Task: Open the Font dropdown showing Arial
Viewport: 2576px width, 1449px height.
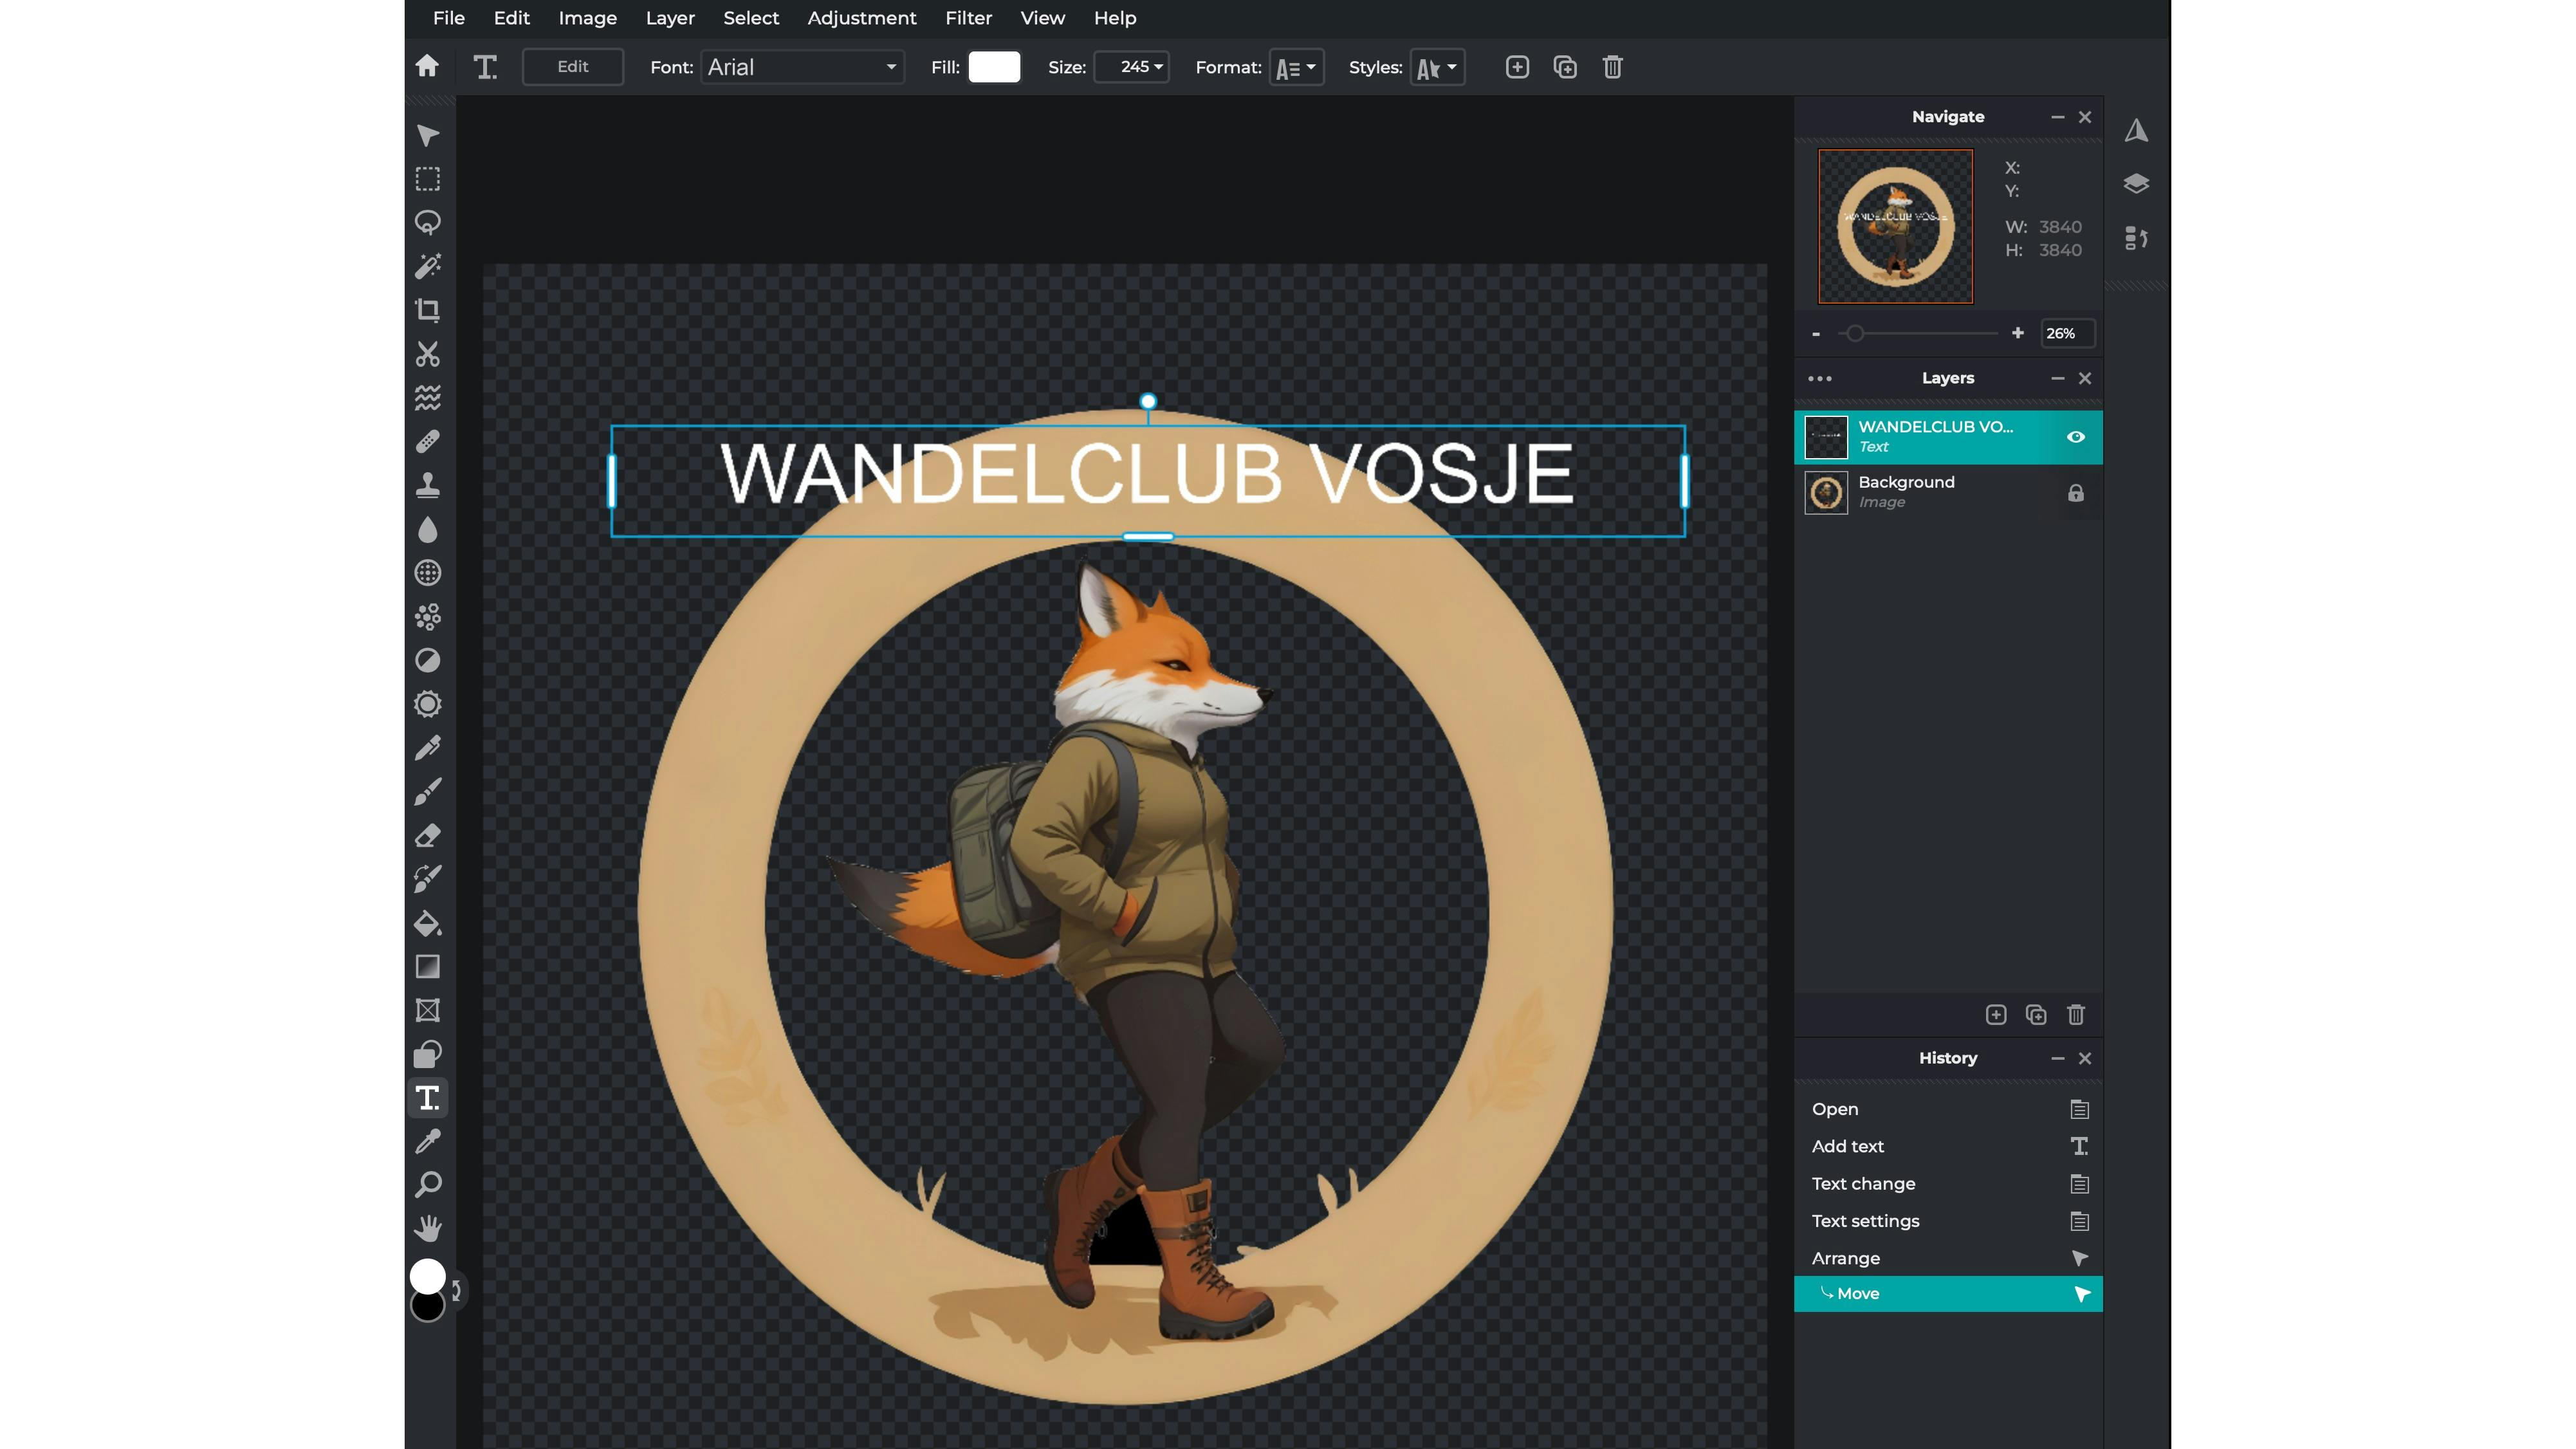Action: click(802, 67)
